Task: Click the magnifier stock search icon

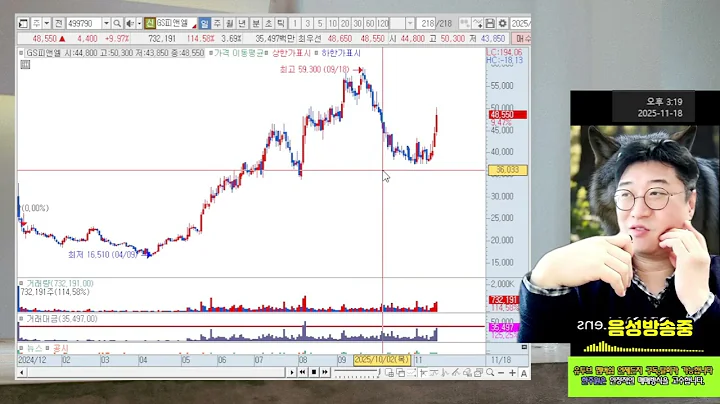Action: 117,23
